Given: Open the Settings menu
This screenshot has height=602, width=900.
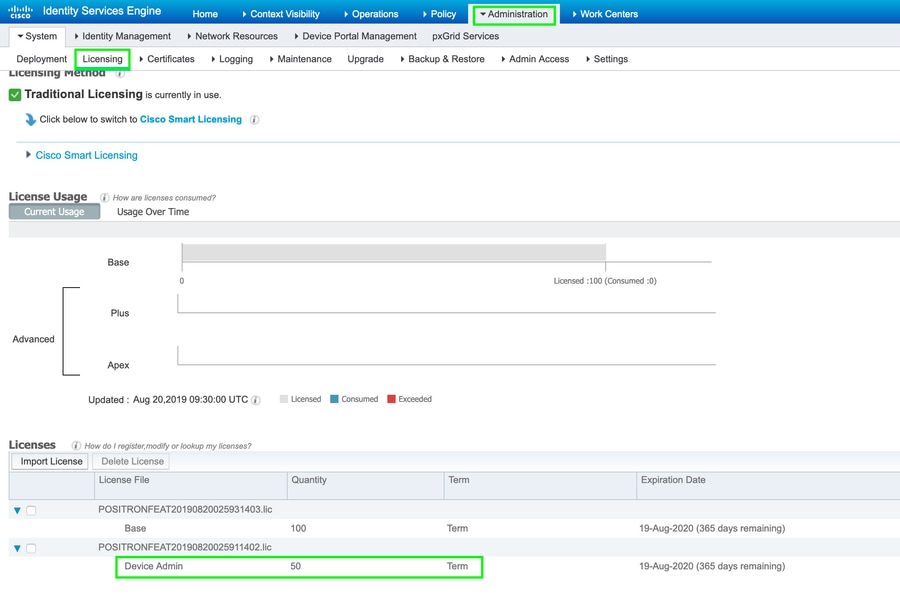Looking at the screenshot, I should [607, 59].
